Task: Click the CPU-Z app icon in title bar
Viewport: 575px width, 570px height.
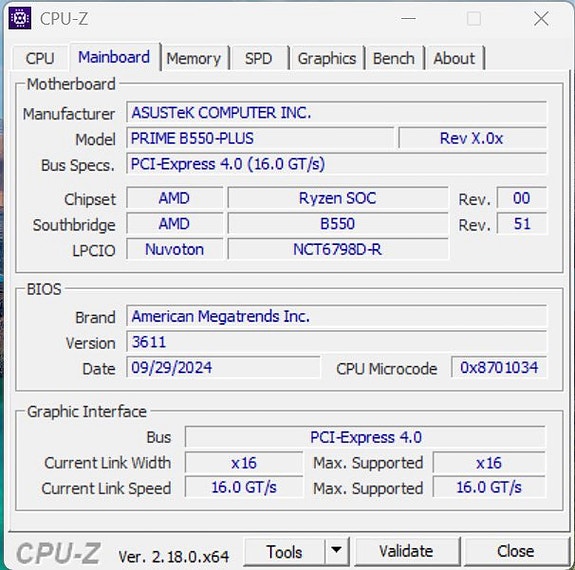Action: 20,18
